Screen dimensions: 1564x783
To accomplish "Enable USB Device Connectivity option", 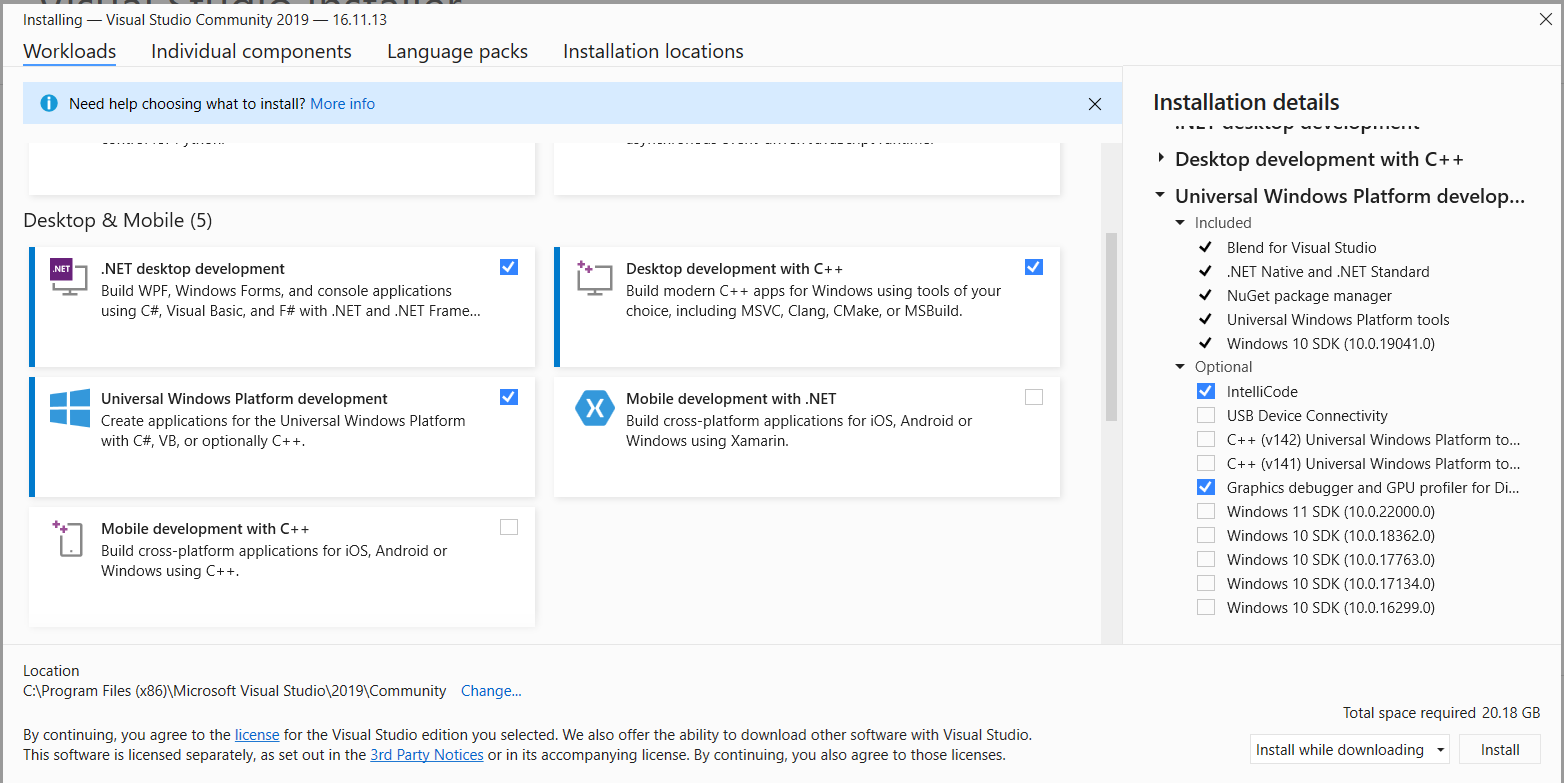I will point(1206,415).
